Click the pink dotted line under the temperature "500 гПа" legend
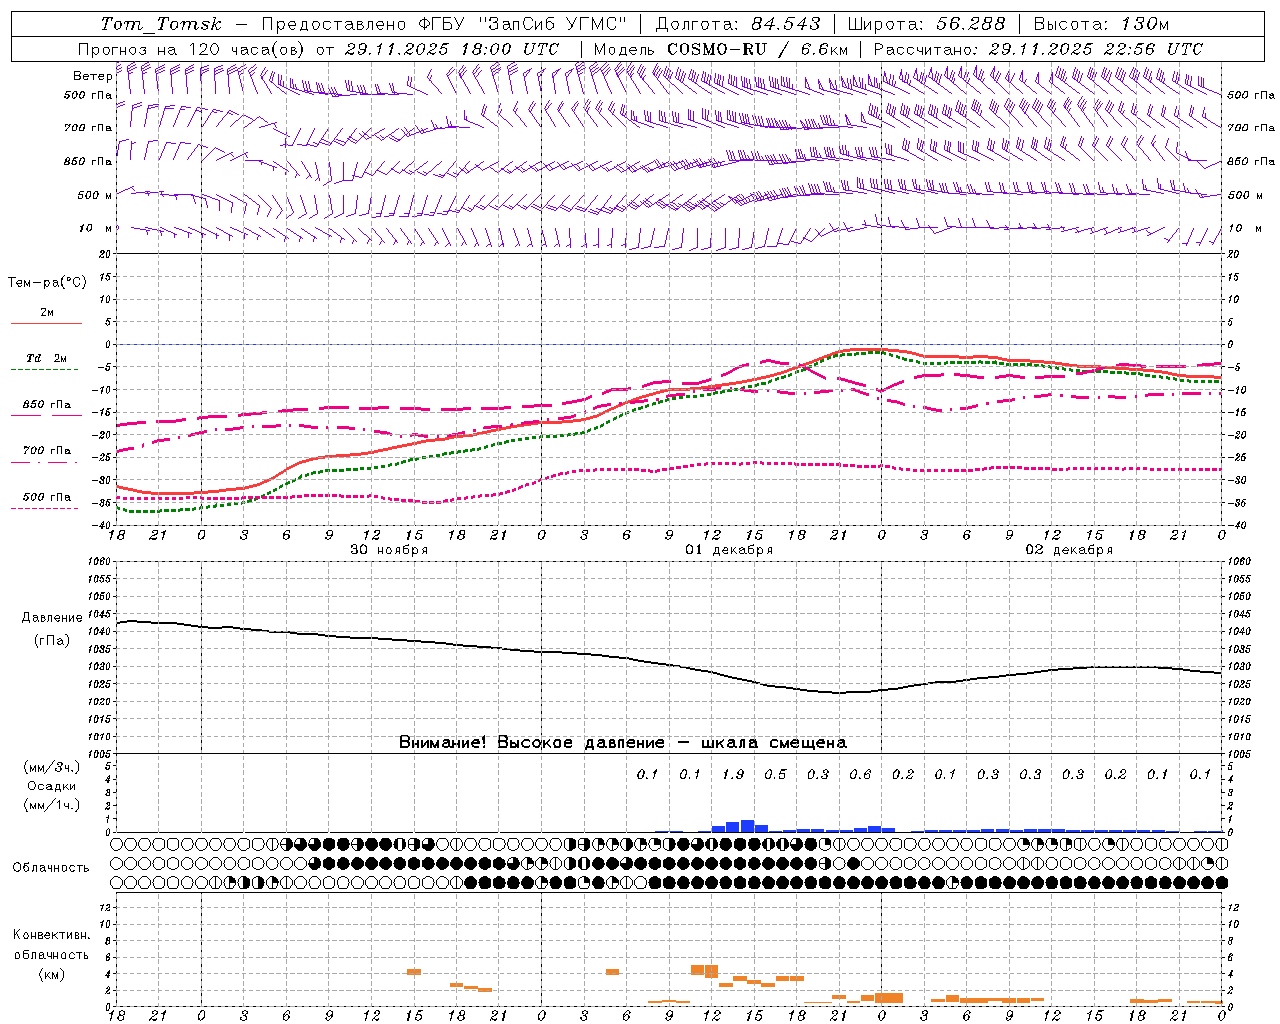1280x1024 pixels. tap(46, 508)
